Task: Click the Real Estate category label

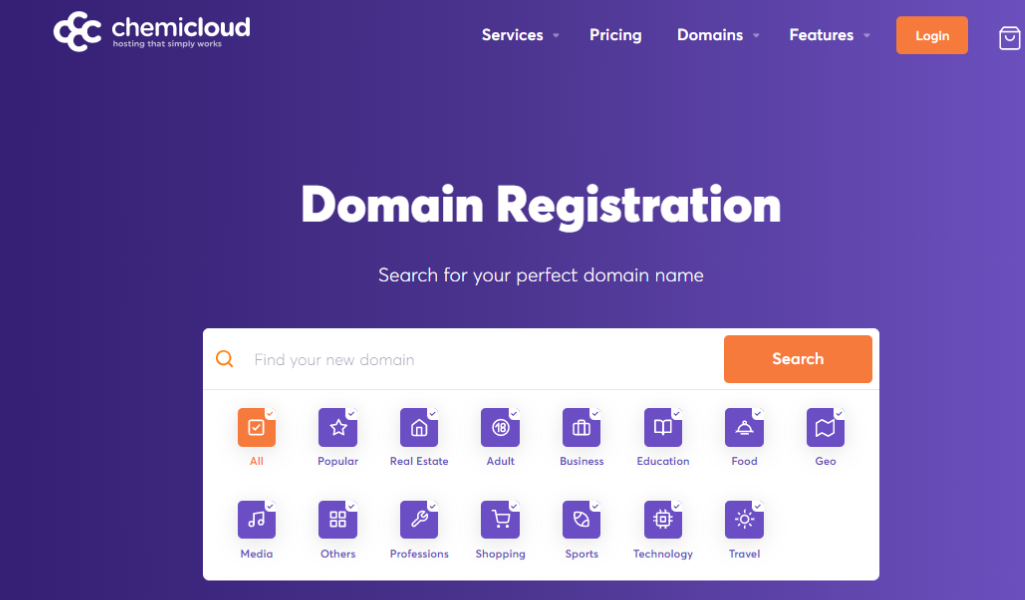Action: (x=419, y=461)
